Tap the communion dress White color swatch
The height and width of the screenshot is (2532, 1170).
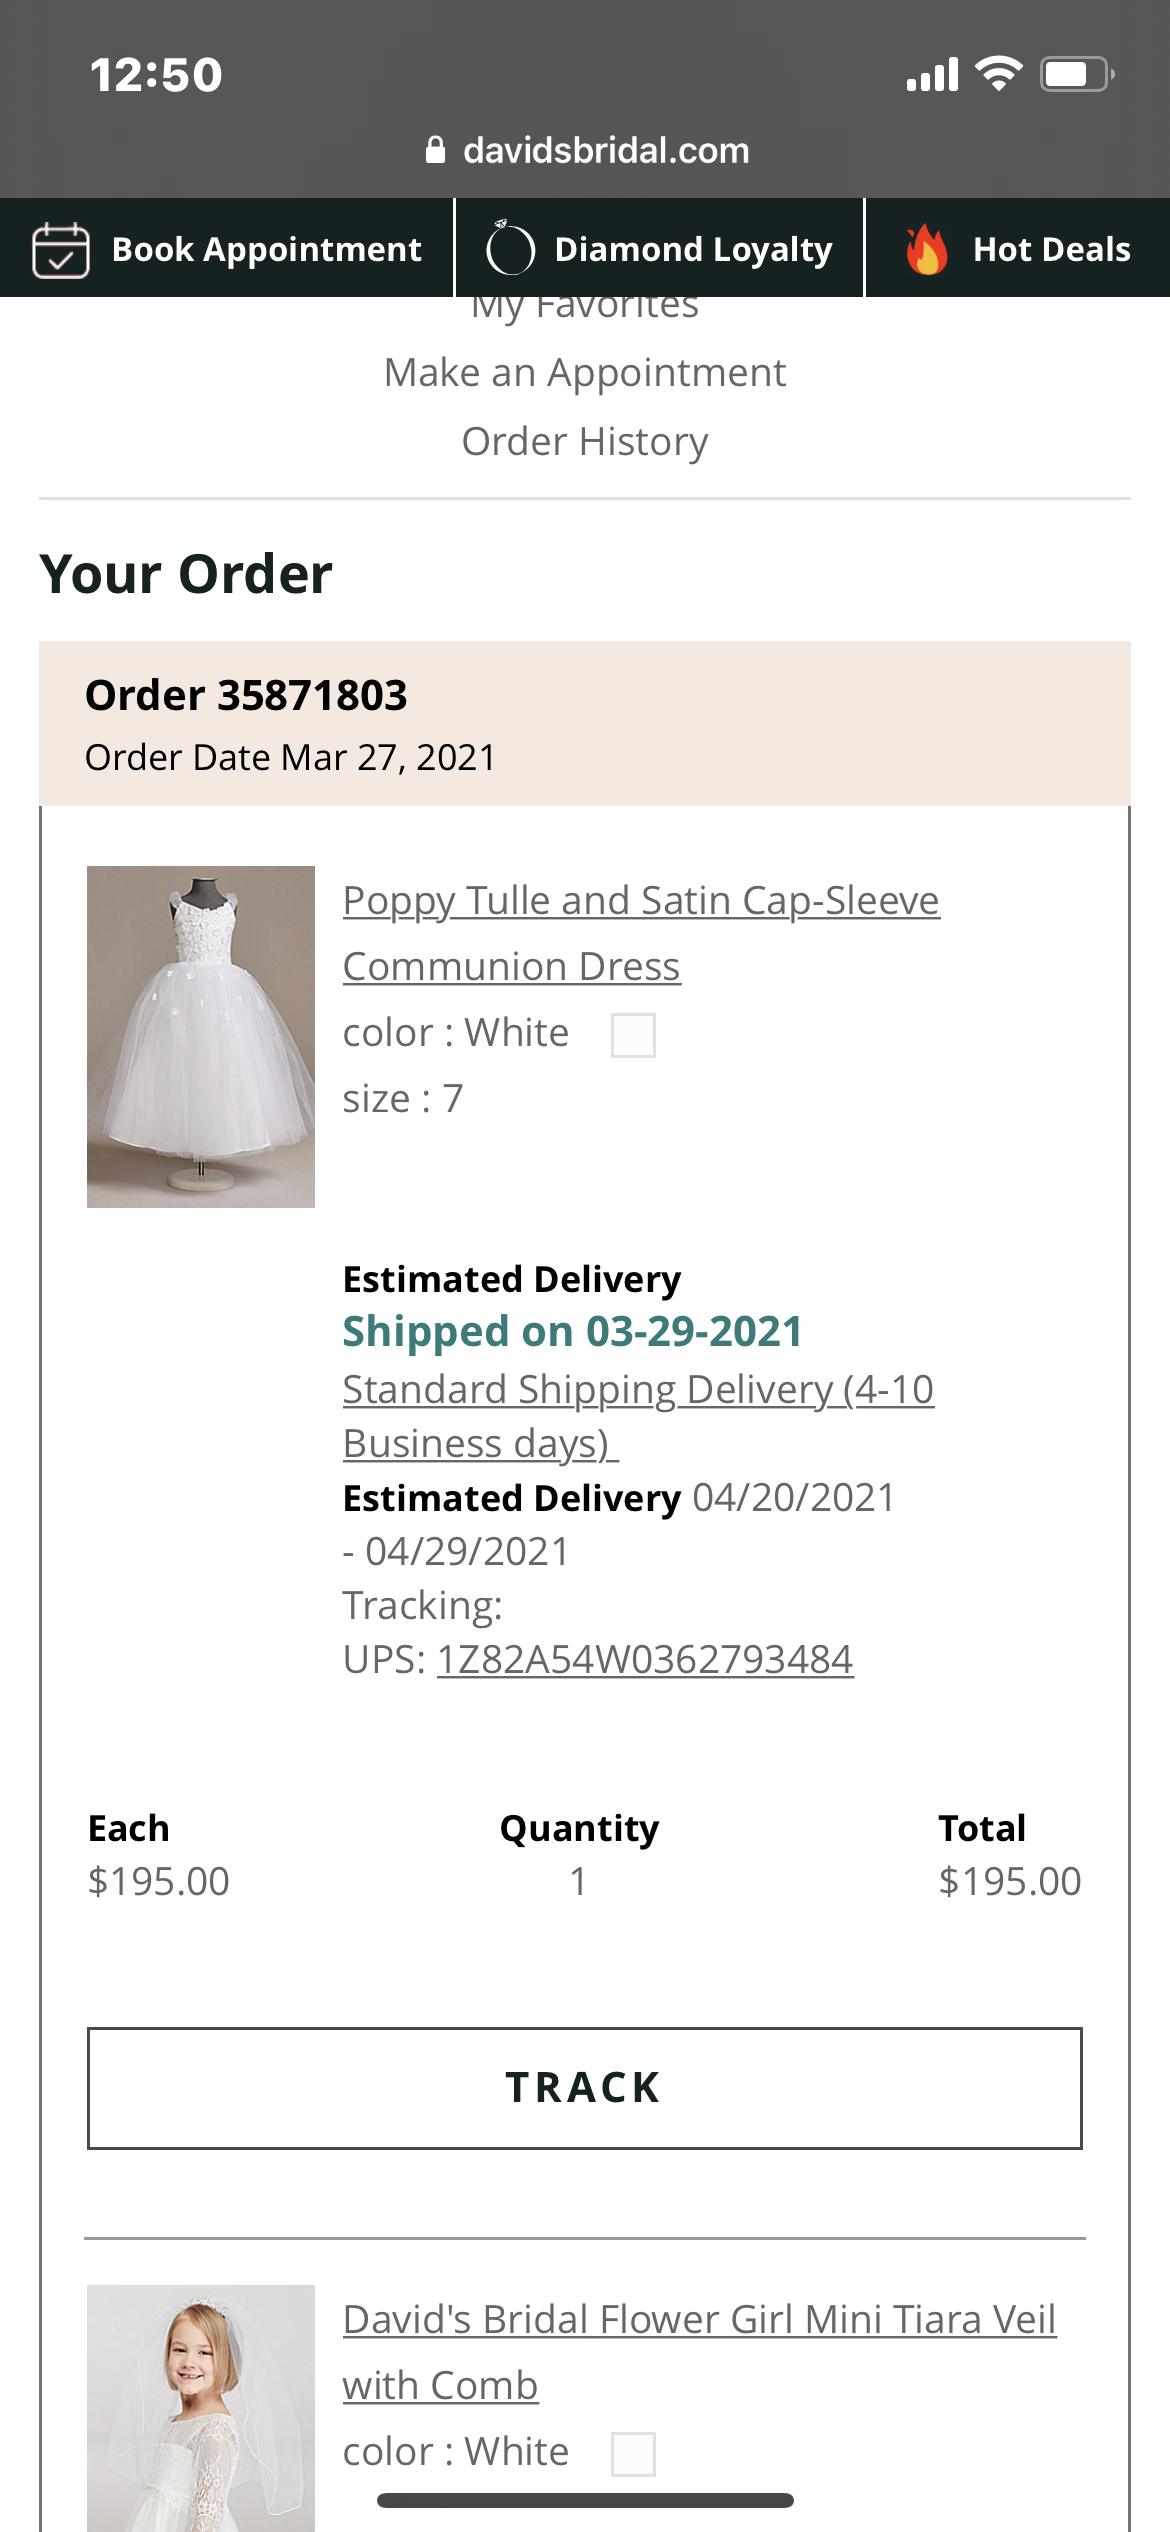point(633,1035)
